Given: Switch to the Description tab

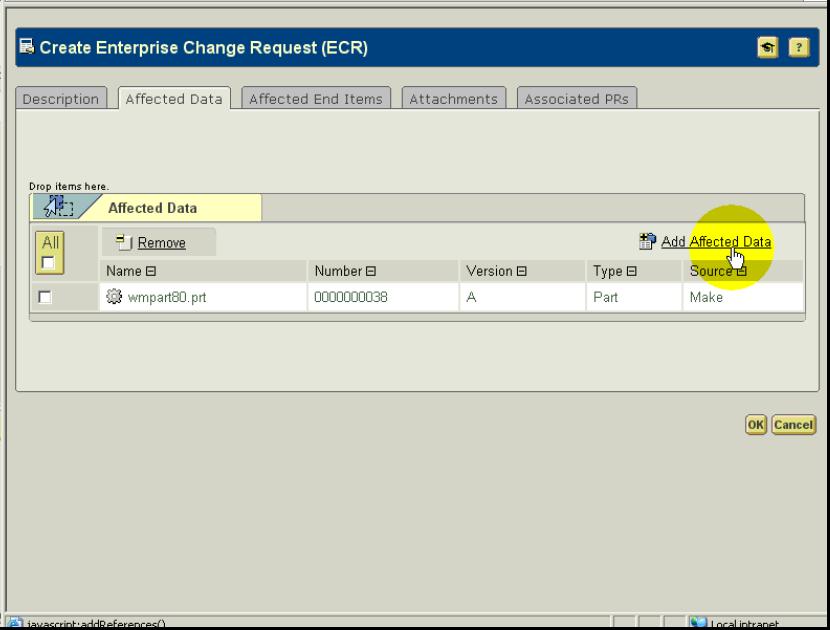Looking at the screenshot, I should click(62, 99).
